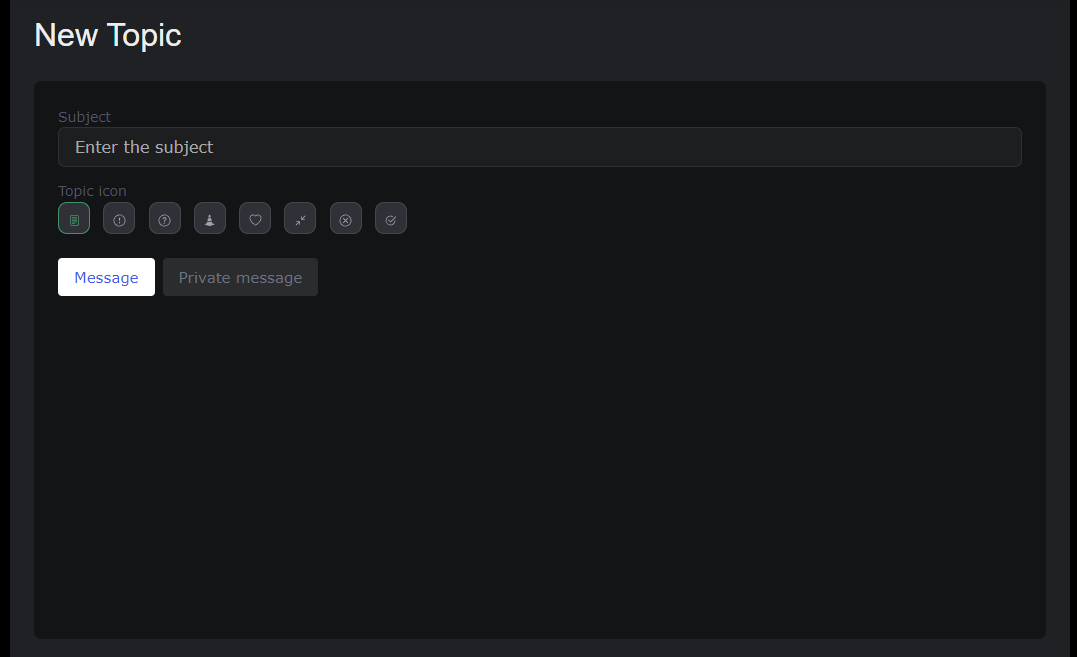
Task: Pick the circled X topic icon
Action: click(346, 218)
